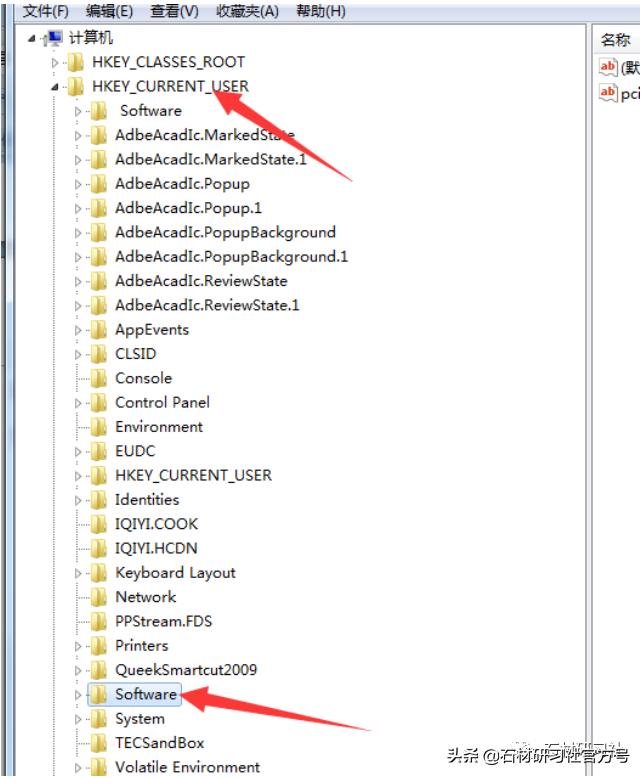Click Console folder icon
The height and width of the screenshot is (778, 644).
click(98, 379)
